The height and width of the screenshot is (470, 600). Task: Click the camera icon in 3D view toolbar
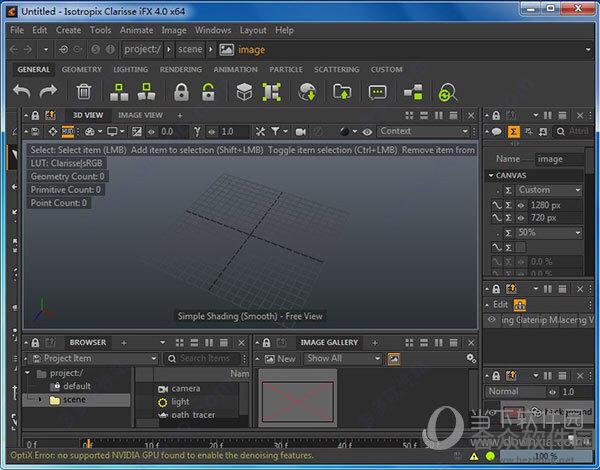pyautogui.click(x=301, y=132)
